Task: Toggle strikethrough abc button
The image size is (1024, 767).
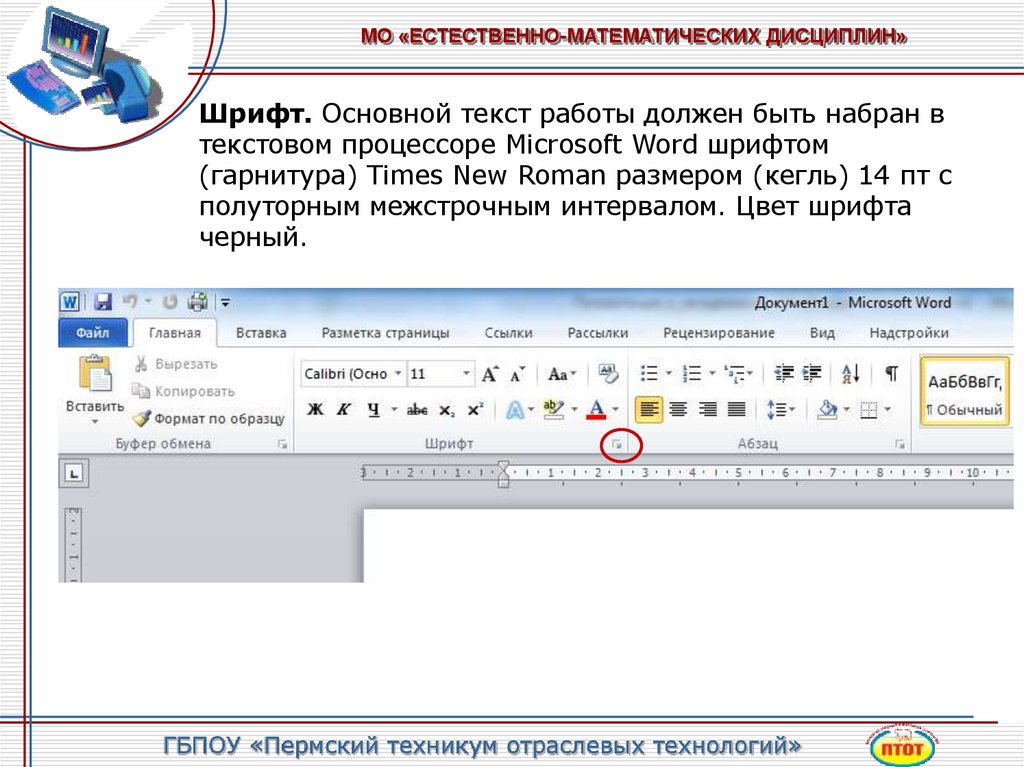Action: click(417, 410)
